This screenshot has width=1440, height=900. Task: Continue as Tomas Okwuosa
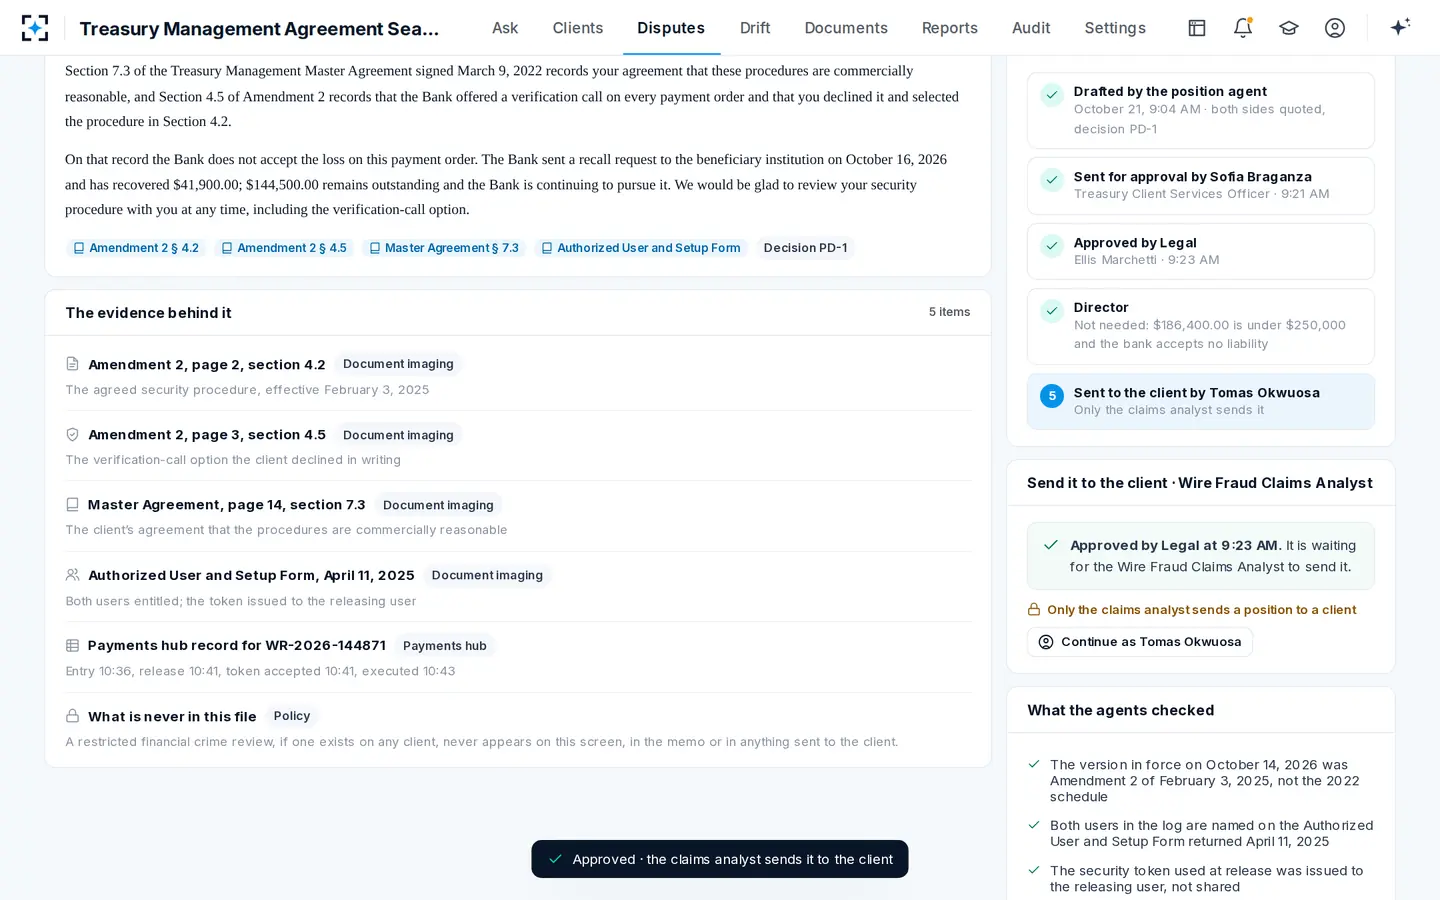pos(1140,642)
